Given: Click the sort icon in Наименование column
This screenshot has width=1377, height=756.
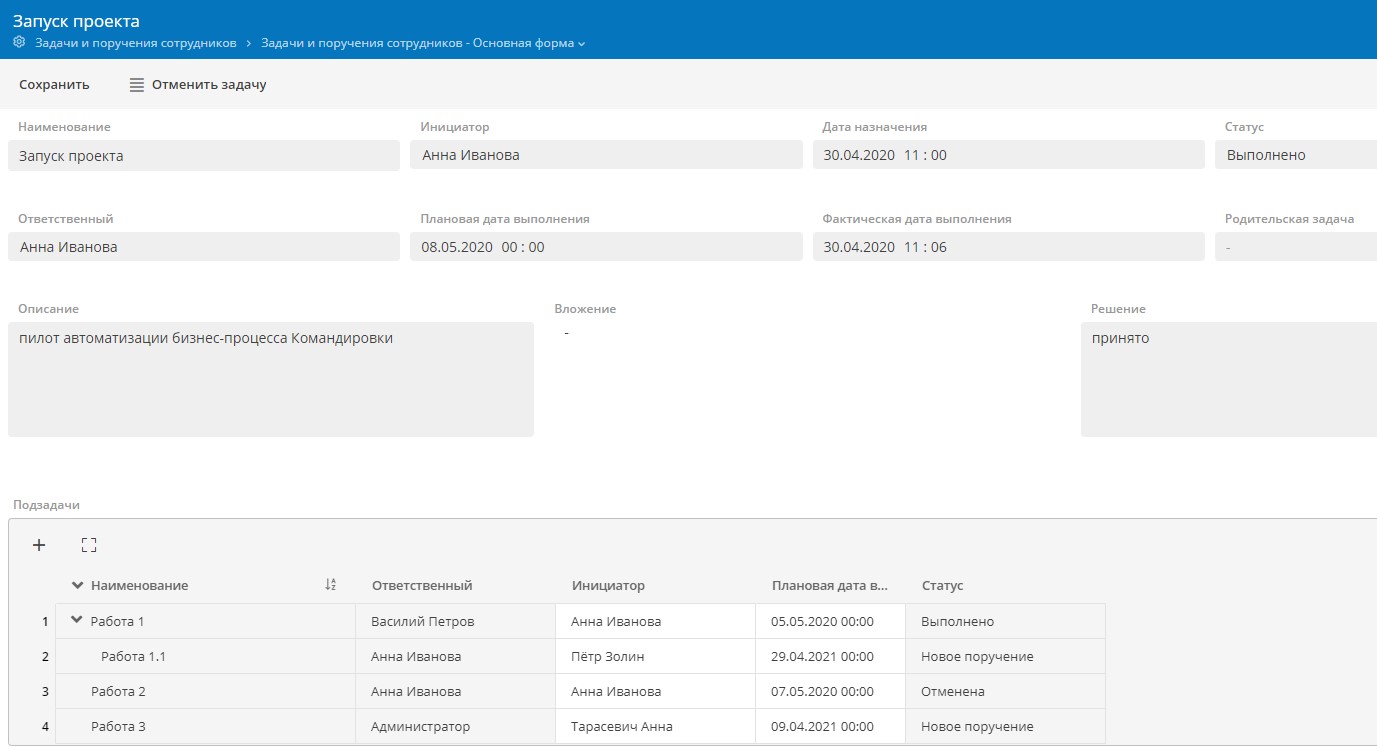Looking at the screenshot, I should point(331,585).
